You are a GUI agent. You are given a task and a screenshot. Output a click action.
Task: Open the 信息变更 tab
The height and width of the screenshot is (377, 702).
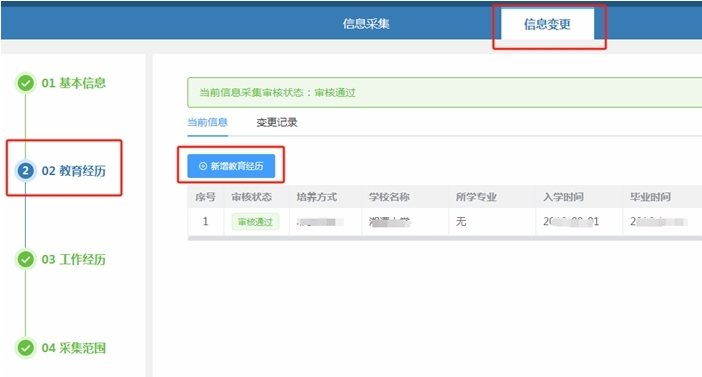[547, 24]
